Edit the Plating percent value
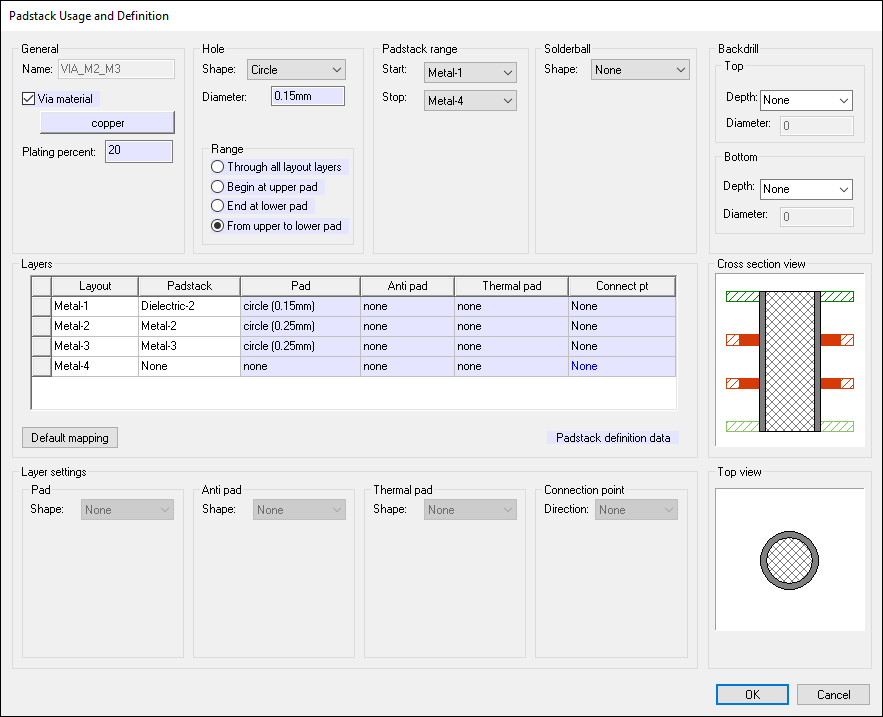Screen dimensions: 883x717 click(138, 150)
